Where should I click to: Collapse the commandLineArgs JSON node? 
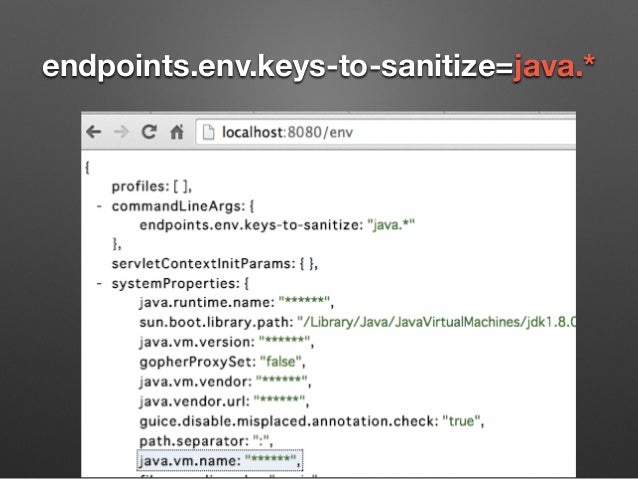click(x=99, y=206)
